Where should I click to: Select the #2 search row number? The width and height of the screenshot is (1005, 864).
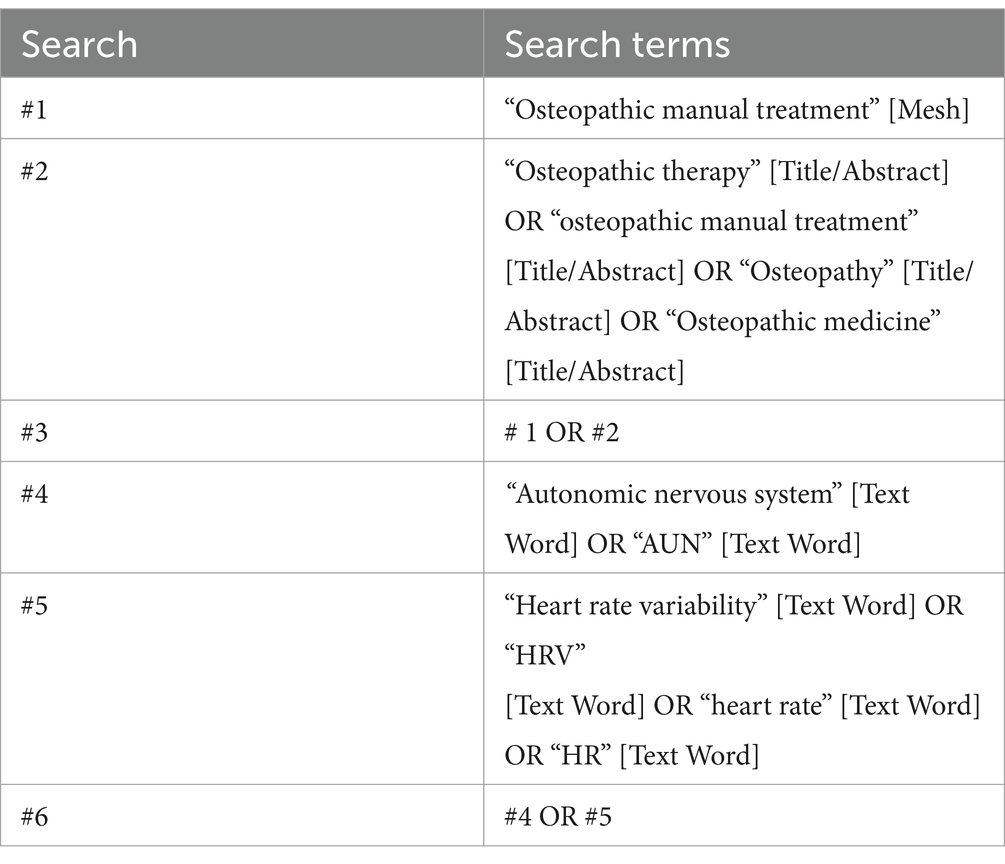tap(34, 171)
